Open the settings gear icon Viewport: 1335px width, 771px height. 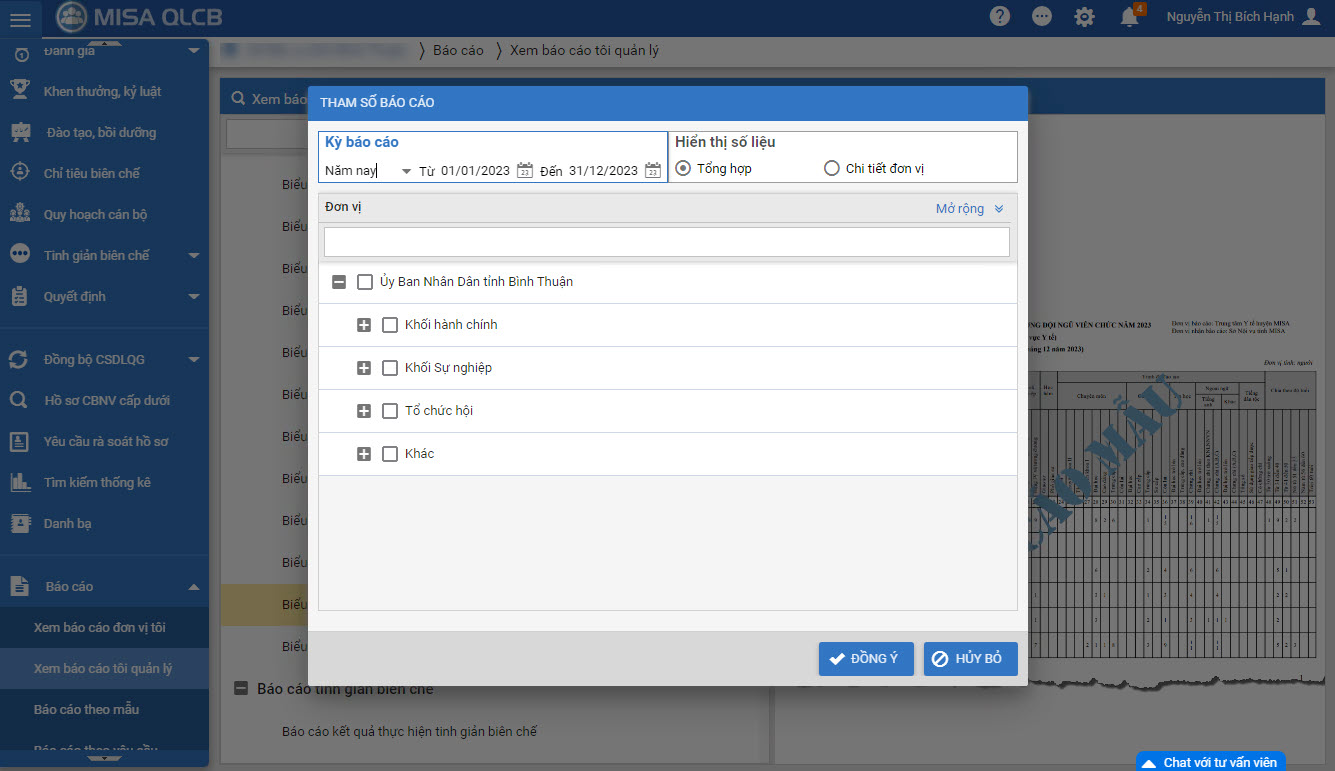1084,17
